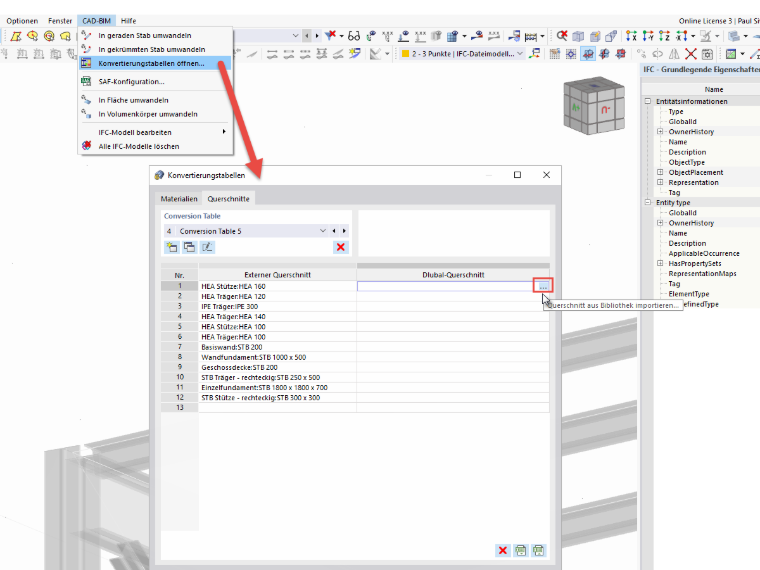The image size is (760, 570).
Task: Collapse Entity type tree group
Action: coord(648,202)
